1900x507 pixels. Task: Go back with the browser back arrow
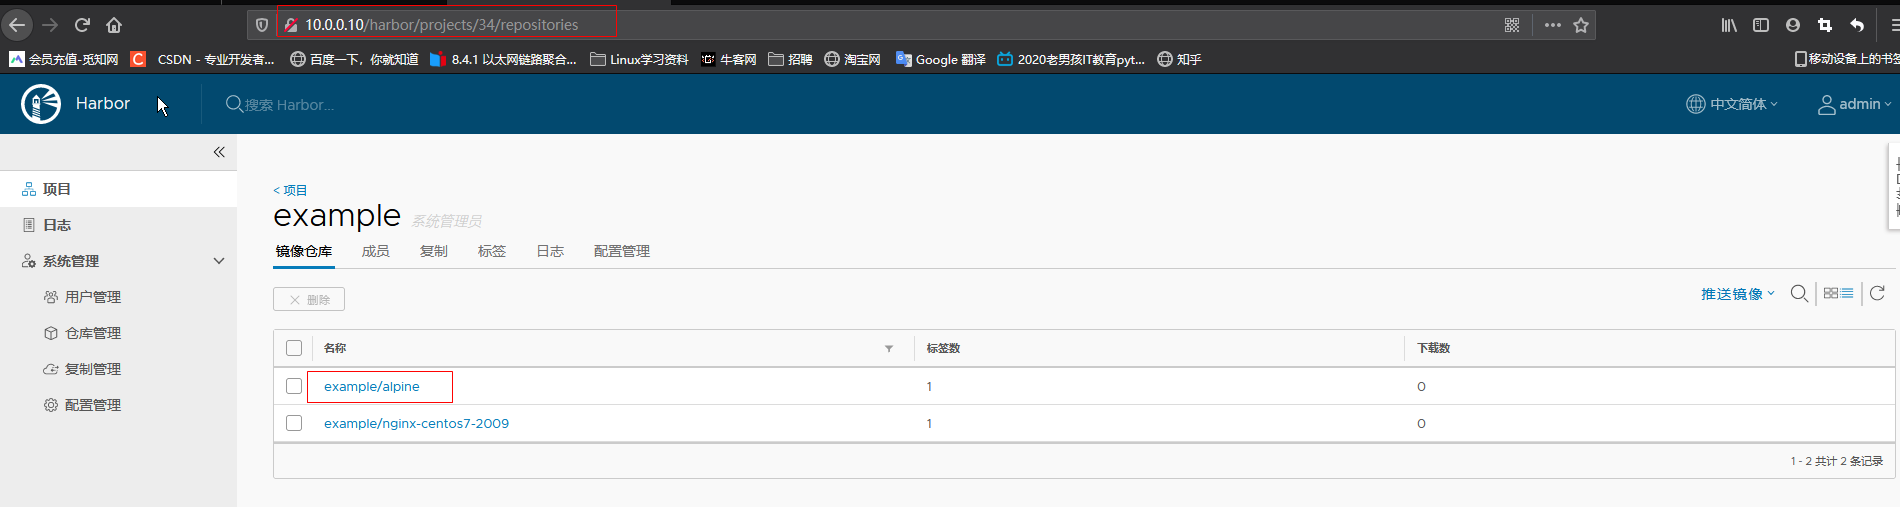point(17,25)
